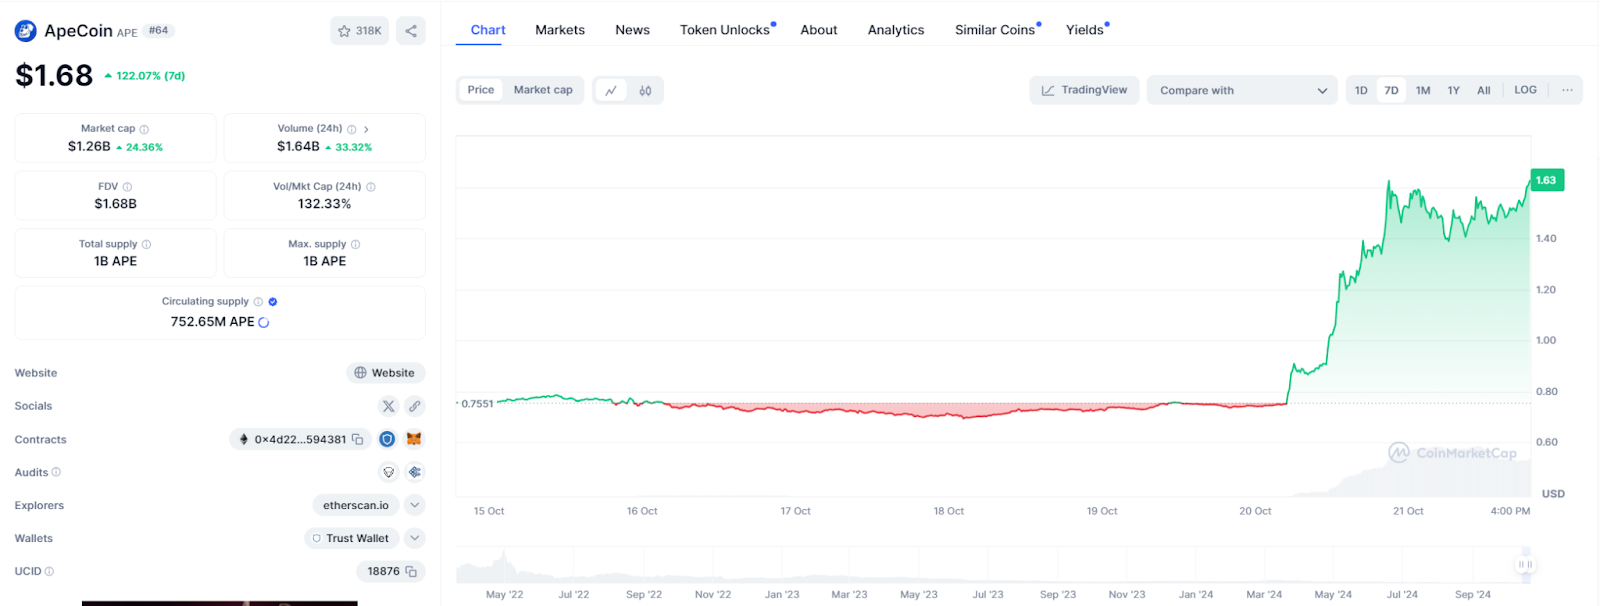The width and height of the screenshot is (1600, 606).
Task: Set chart range to 1M
Action: (x=1423, y=90)
